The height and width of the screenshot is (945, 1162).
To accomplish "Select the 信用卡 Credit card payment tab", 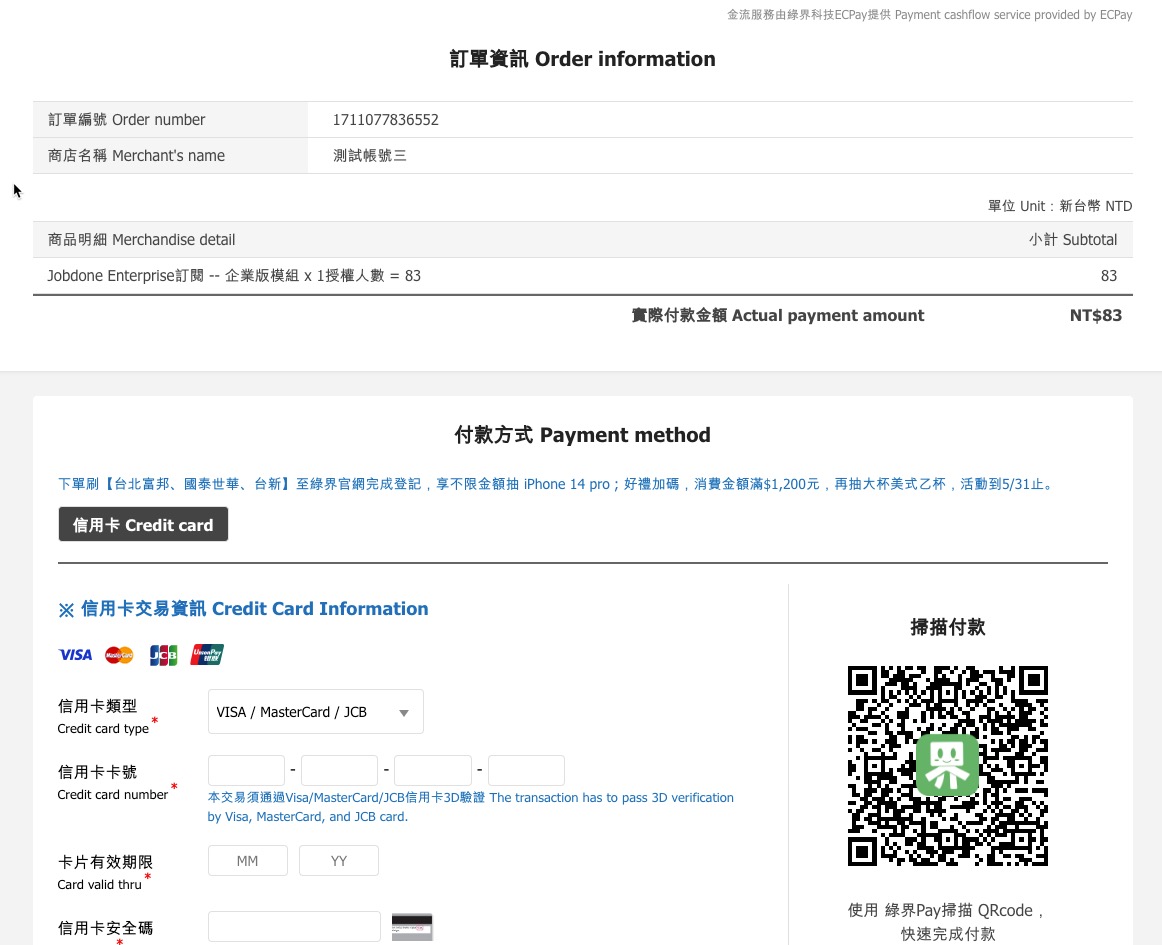I will (143, 525).
